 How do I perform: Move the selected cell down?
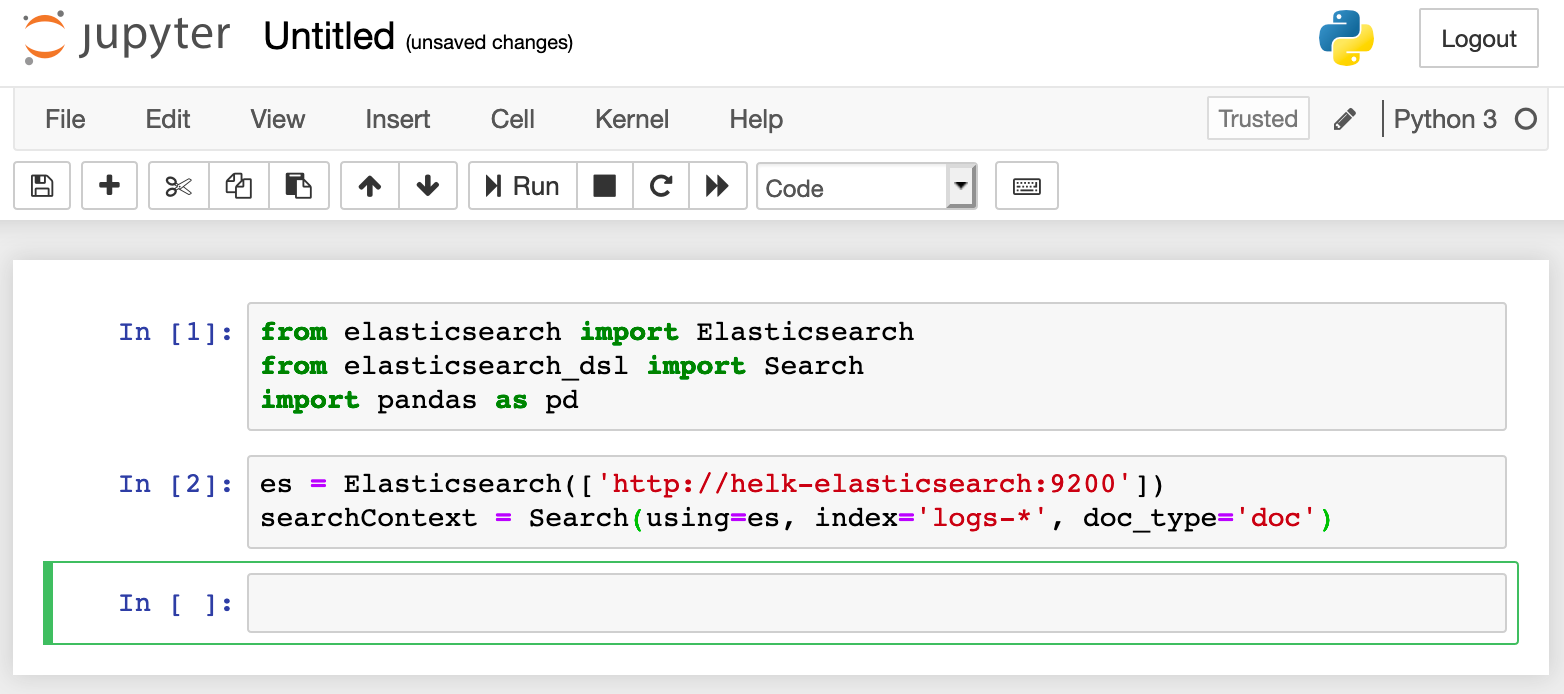click(x=428, y=186)
